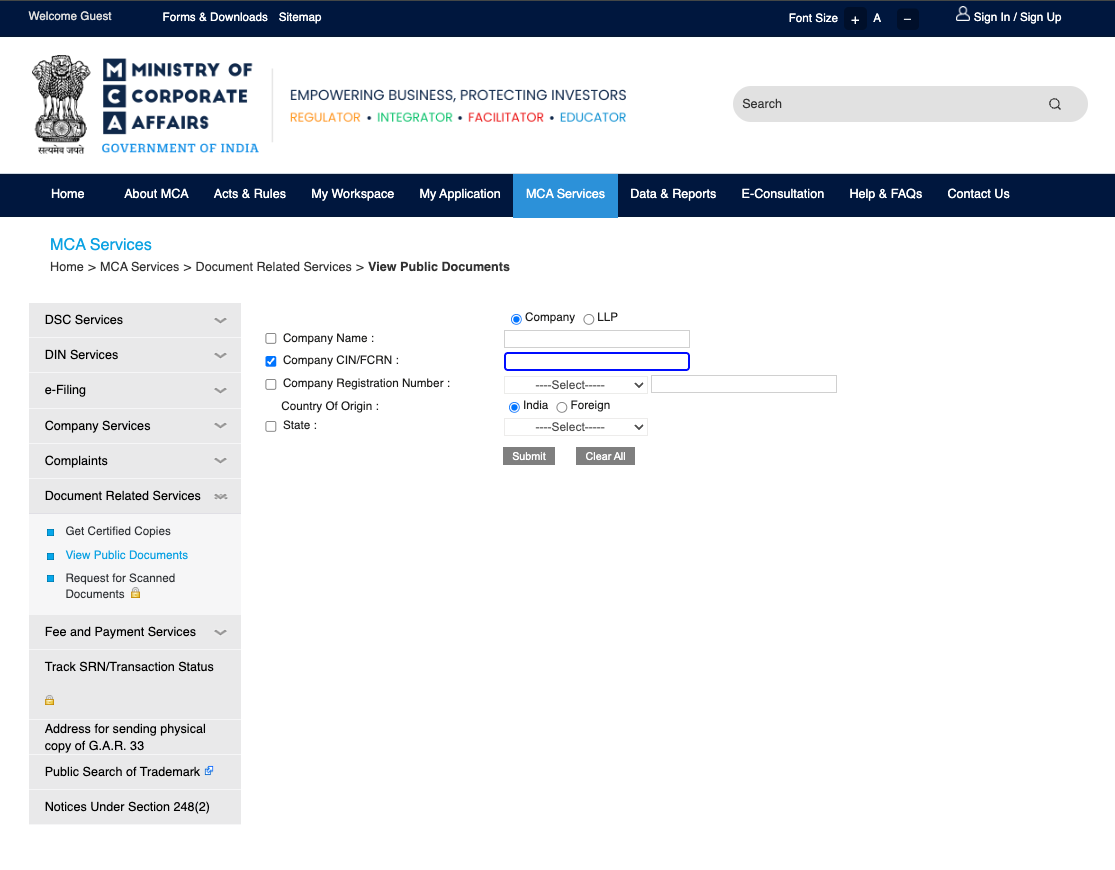Screen dimensions: 1115x870
Task: Select the LLP radio button
Action: 588,317
